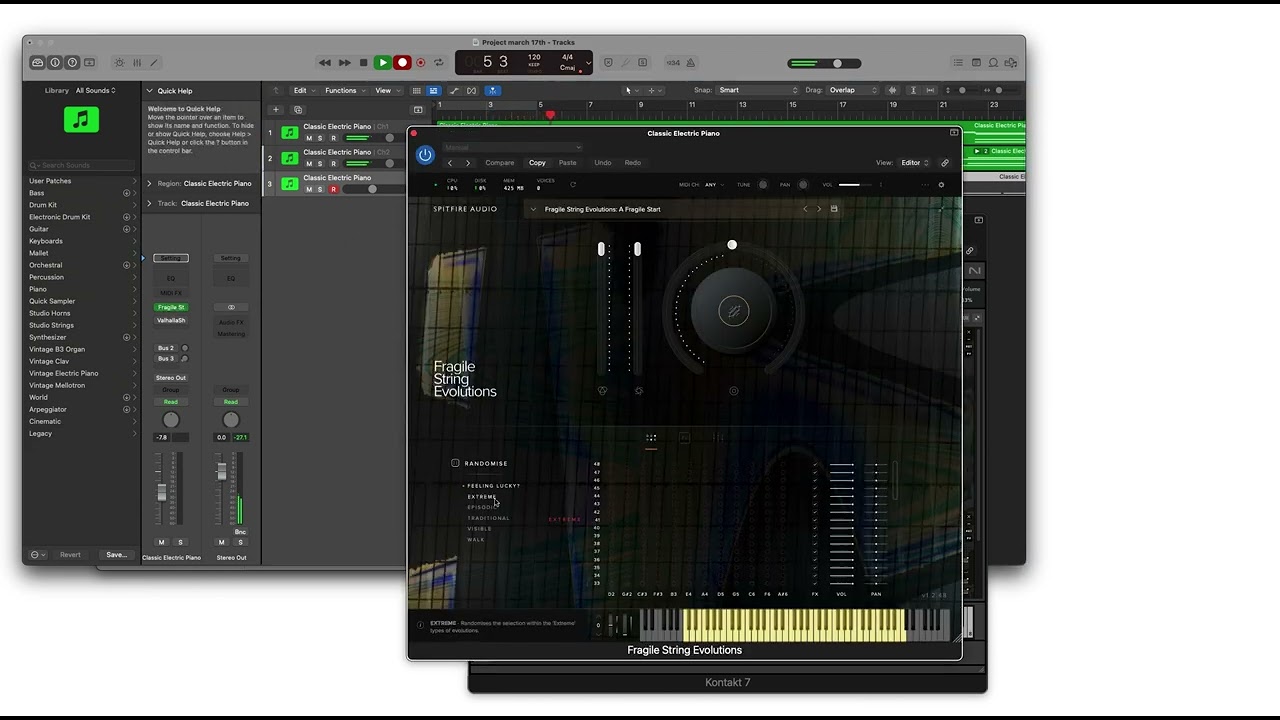Click Revert in the Library footer
This screenshot has width=1280, height=720.
point(70,555)
